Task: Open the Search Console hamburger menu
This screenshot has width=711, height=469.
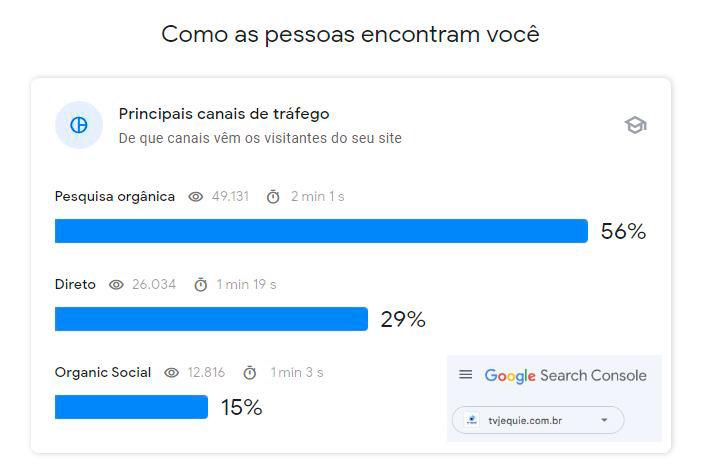Action: pos(465,375)
